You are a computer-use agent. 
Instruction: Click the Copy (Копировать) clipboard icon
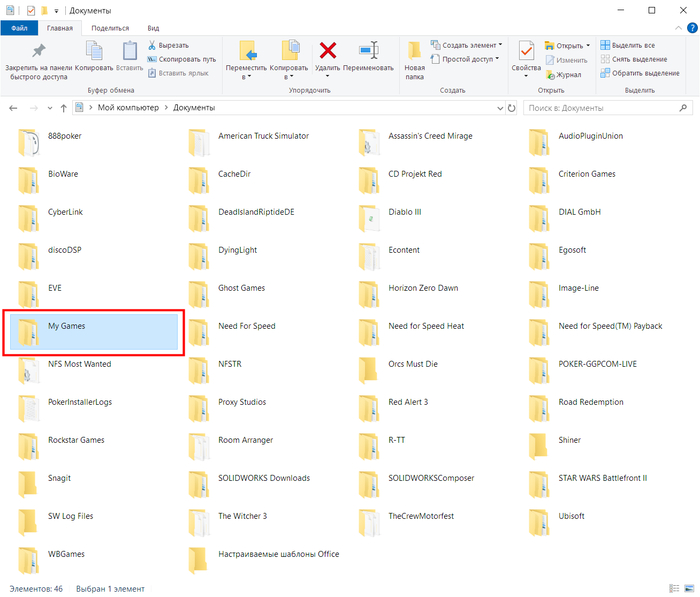[x=94, y=56]
